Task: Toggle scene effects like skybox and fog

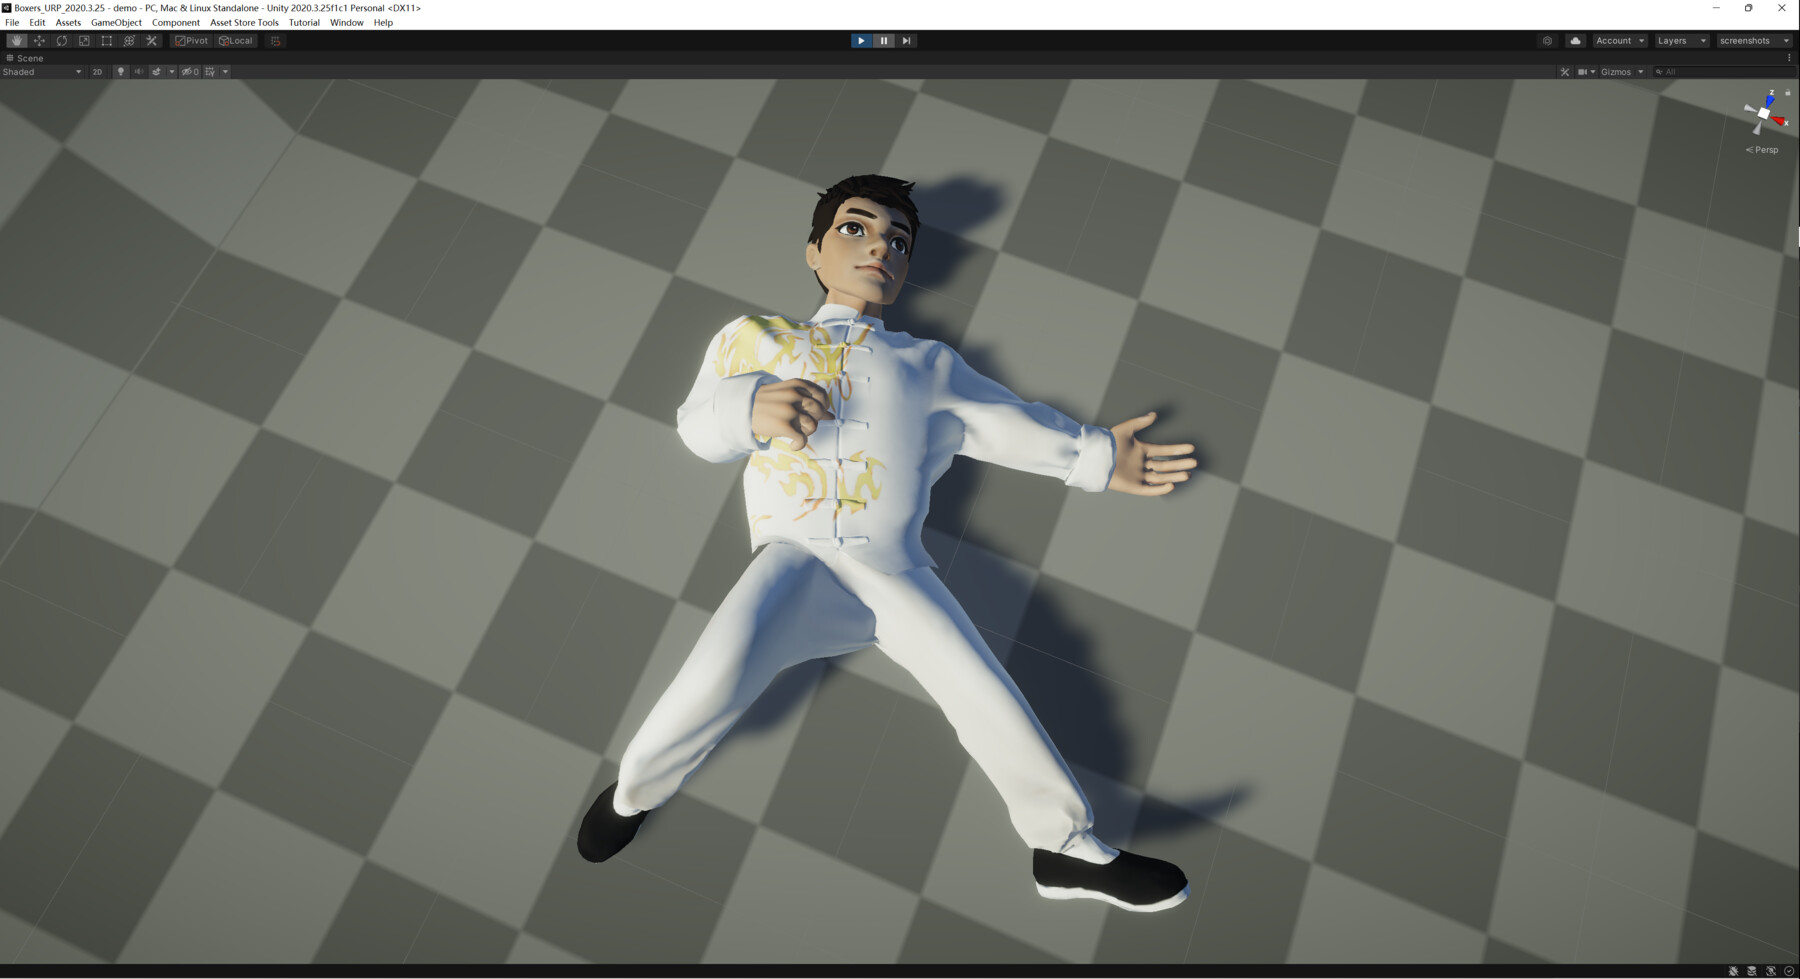Action: point(157,72)
